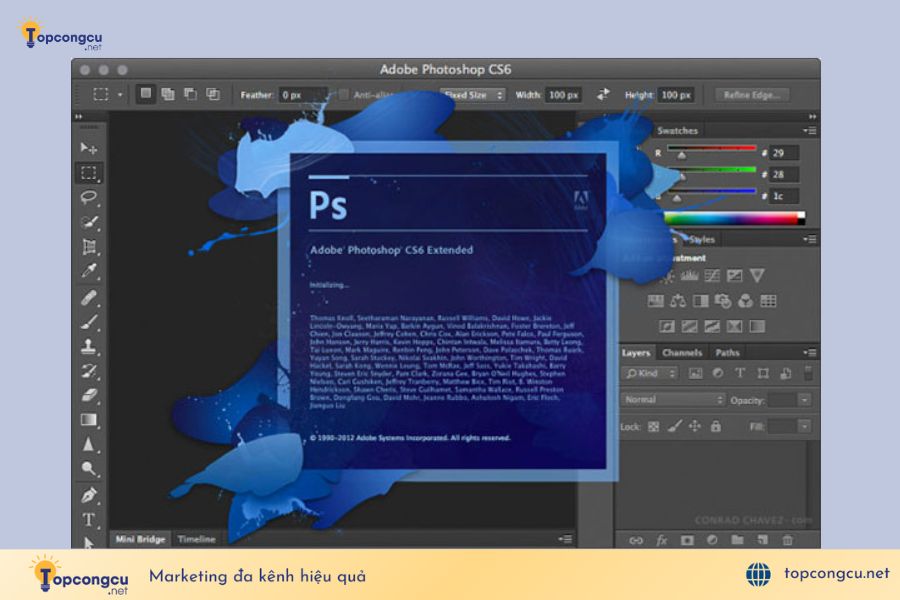The width and height of the screenshot is (900, 600).
Task: Toggle Lock image pixels
Action: point(675,426)
